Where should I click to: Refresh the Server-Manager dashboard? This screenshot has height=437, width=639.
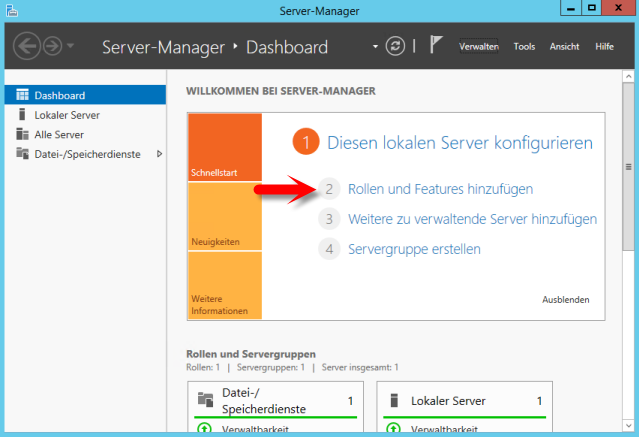click(397, 47)
